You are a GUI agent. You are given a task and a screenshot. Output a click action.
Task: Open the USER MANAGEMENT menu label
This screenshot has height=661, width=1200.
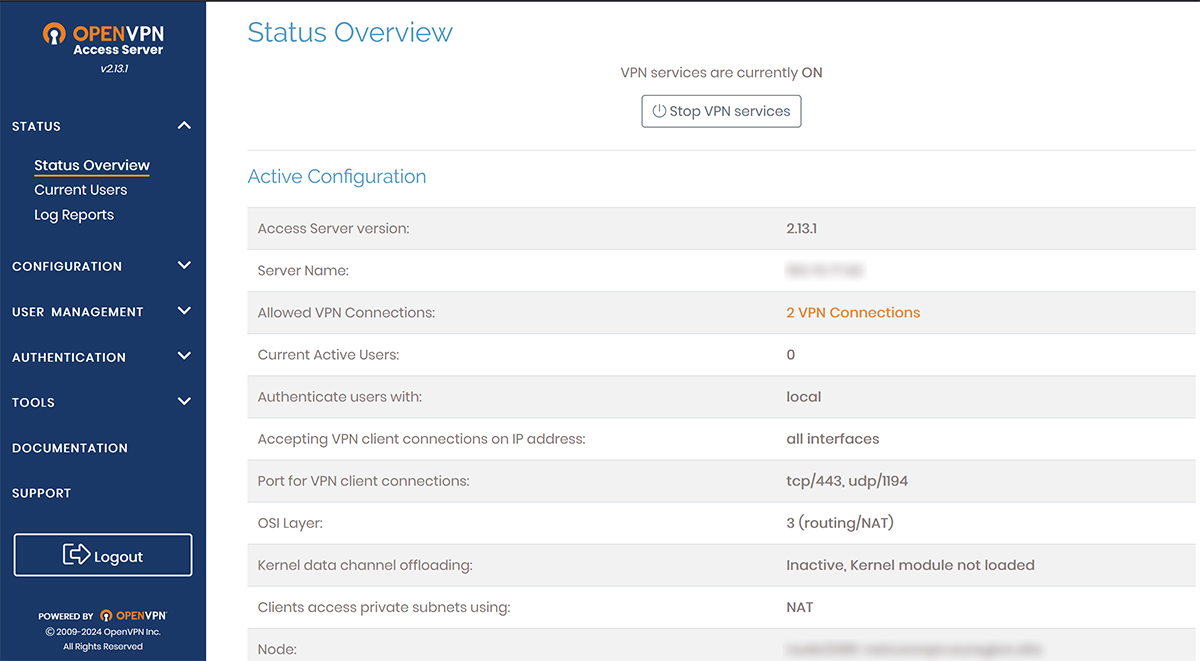point(78,312)
